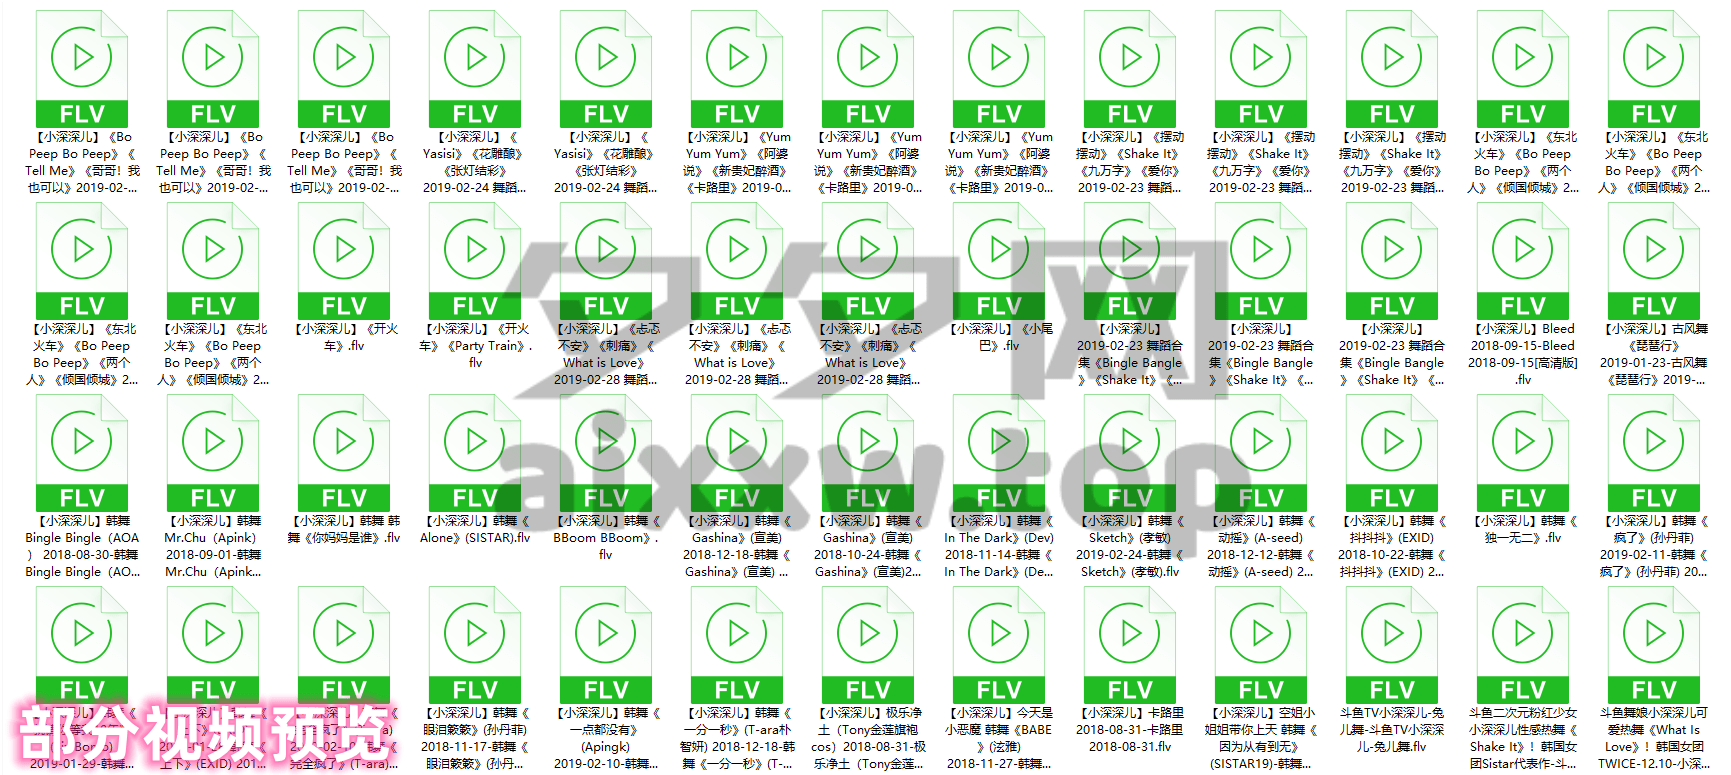The height and width of the screenshot is (775, 1731).
Task: Click the 《开火车》《Party Train》.flv file icon
Action: 475,261
